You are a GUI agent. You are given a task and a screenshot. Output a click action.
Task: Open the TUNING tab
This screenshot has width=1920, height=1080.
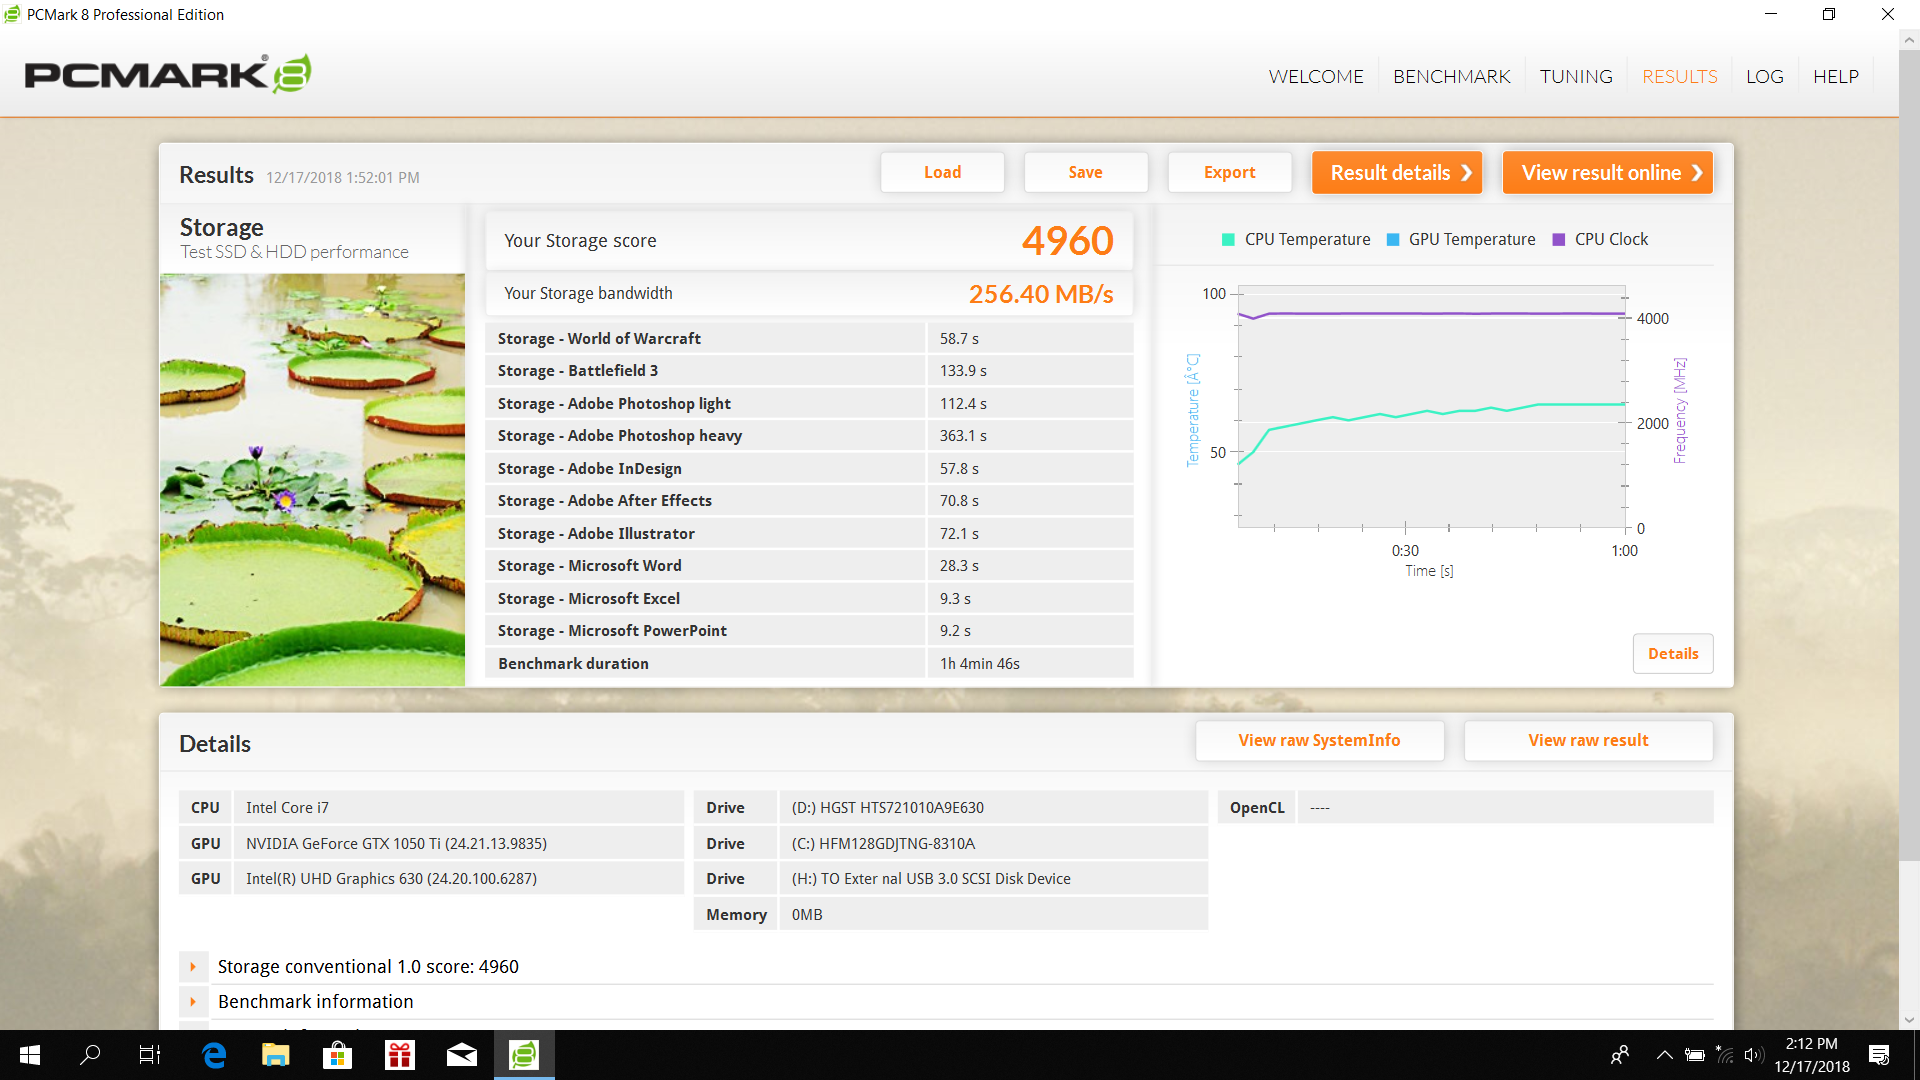click(x=1576, y=77)
